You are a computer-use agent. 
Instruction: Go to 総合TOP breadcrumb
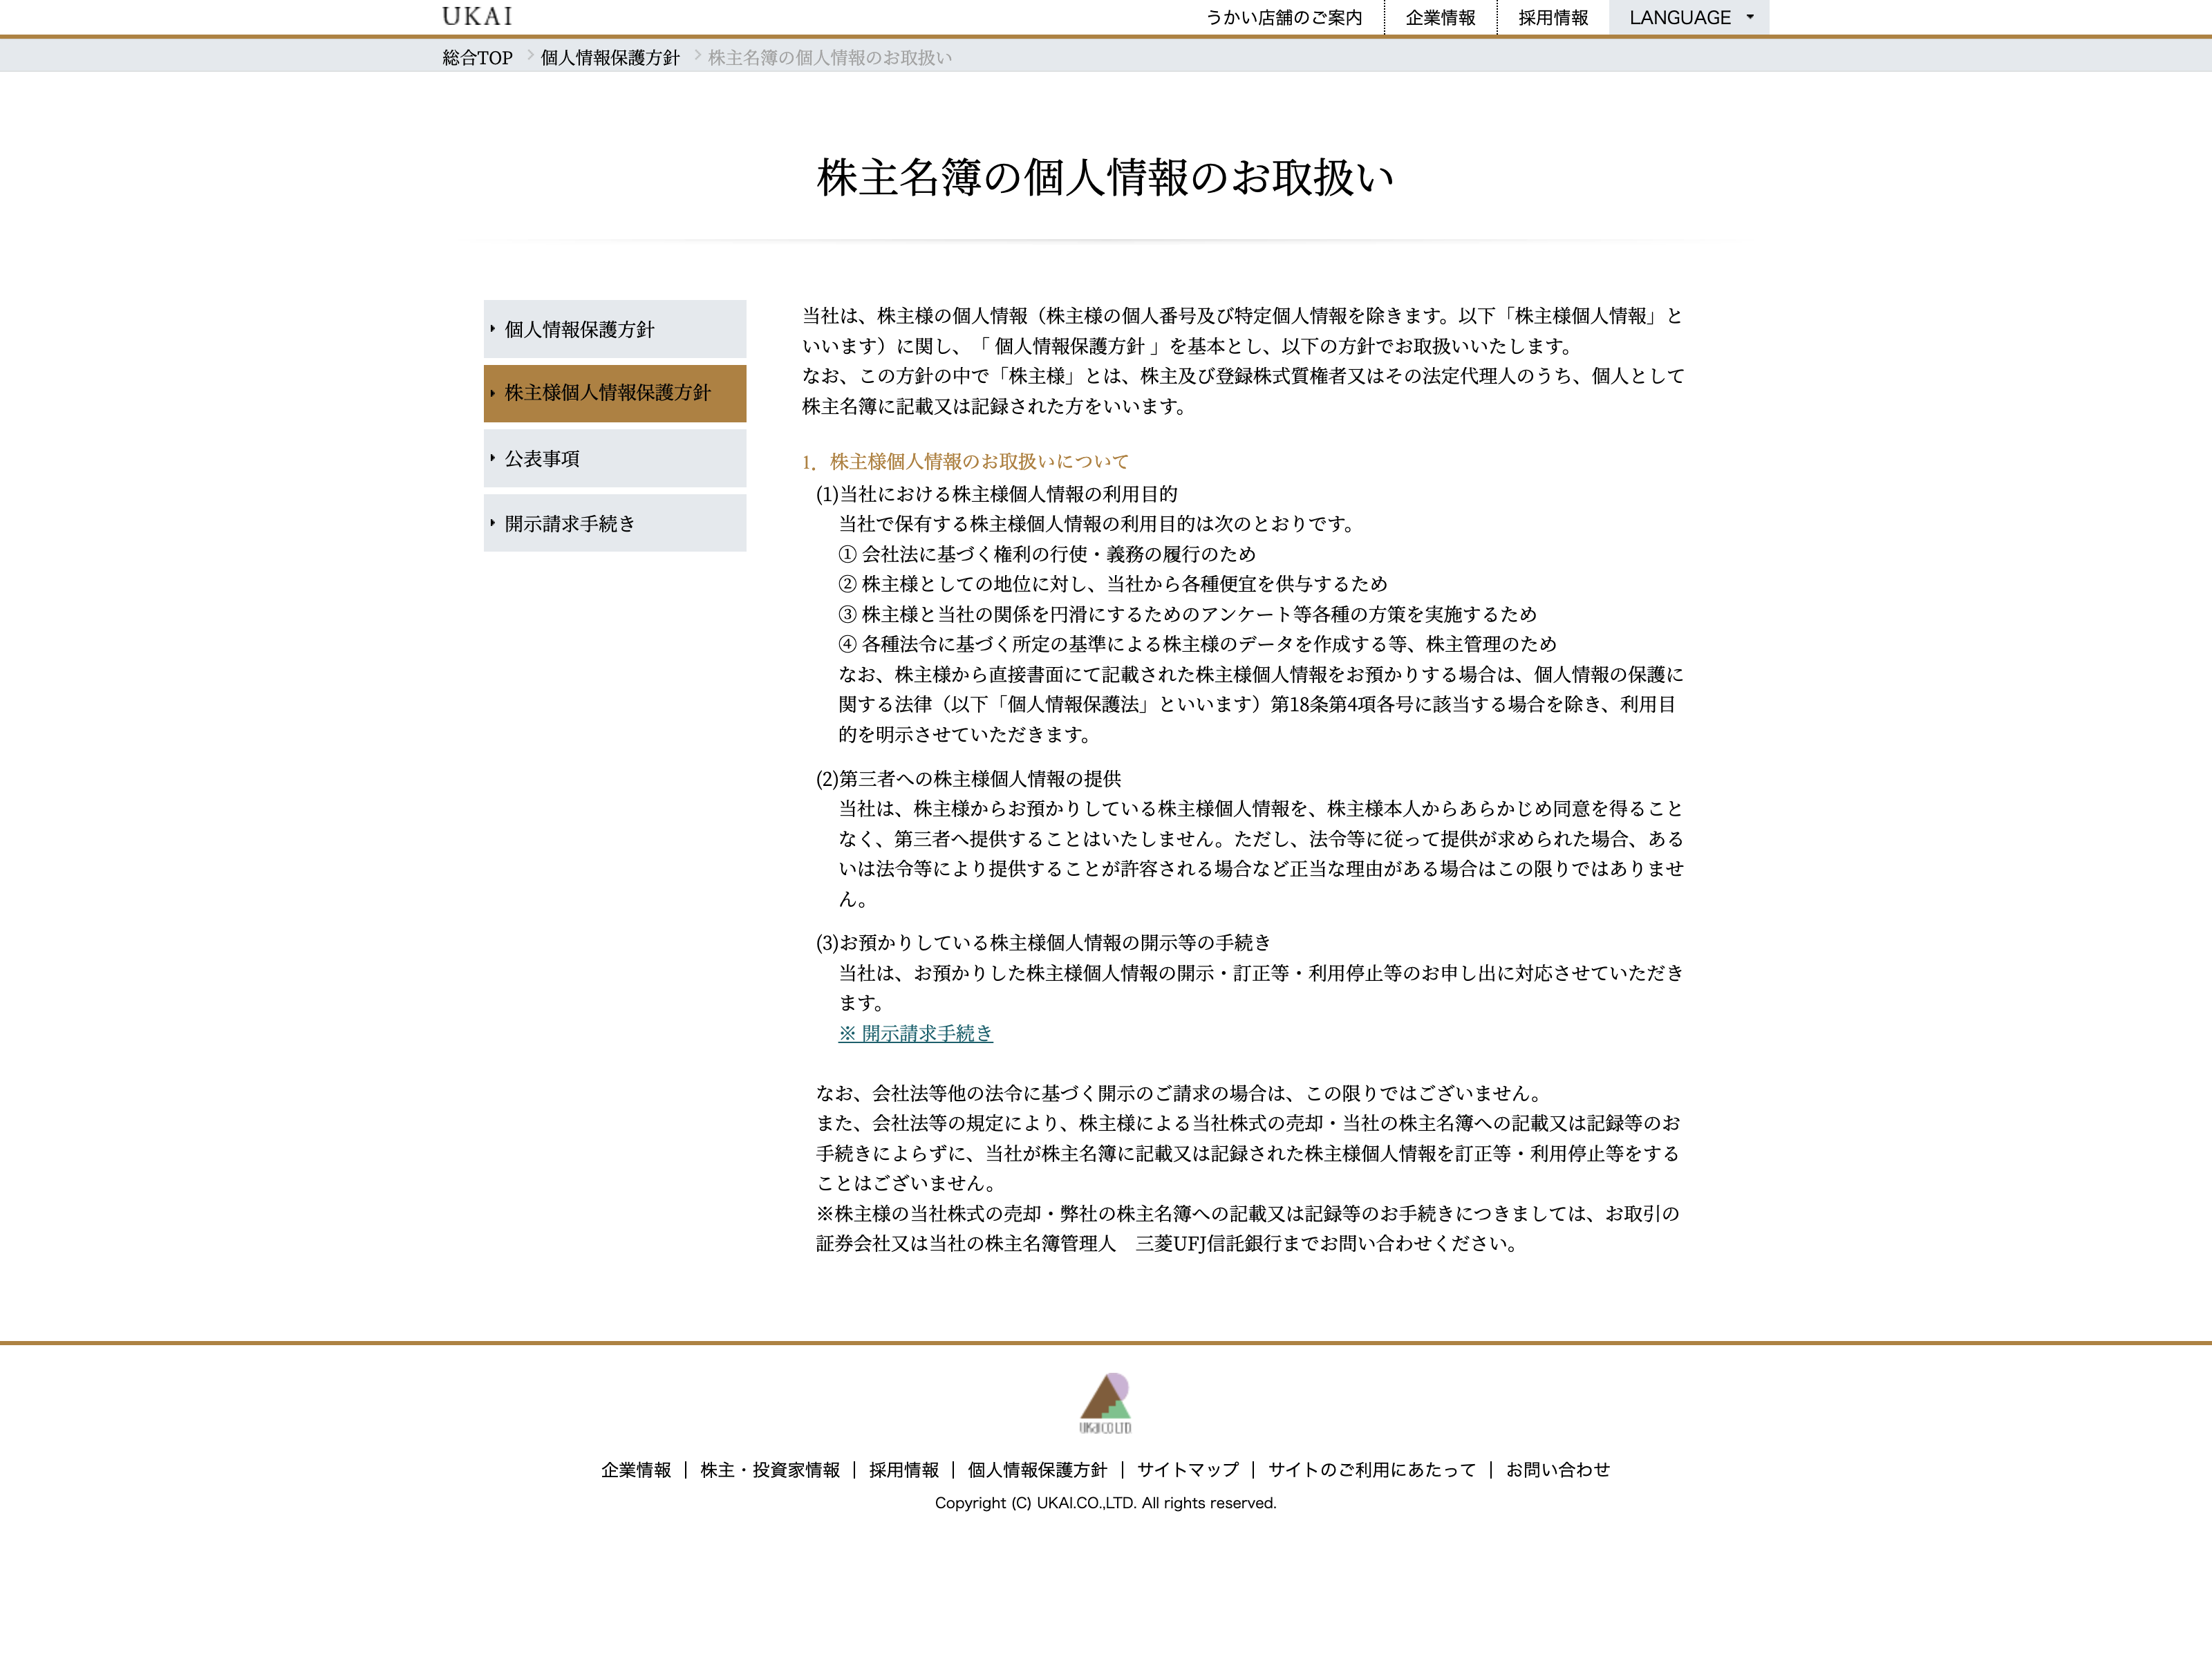pyautogui.click(x=477, y=58)
